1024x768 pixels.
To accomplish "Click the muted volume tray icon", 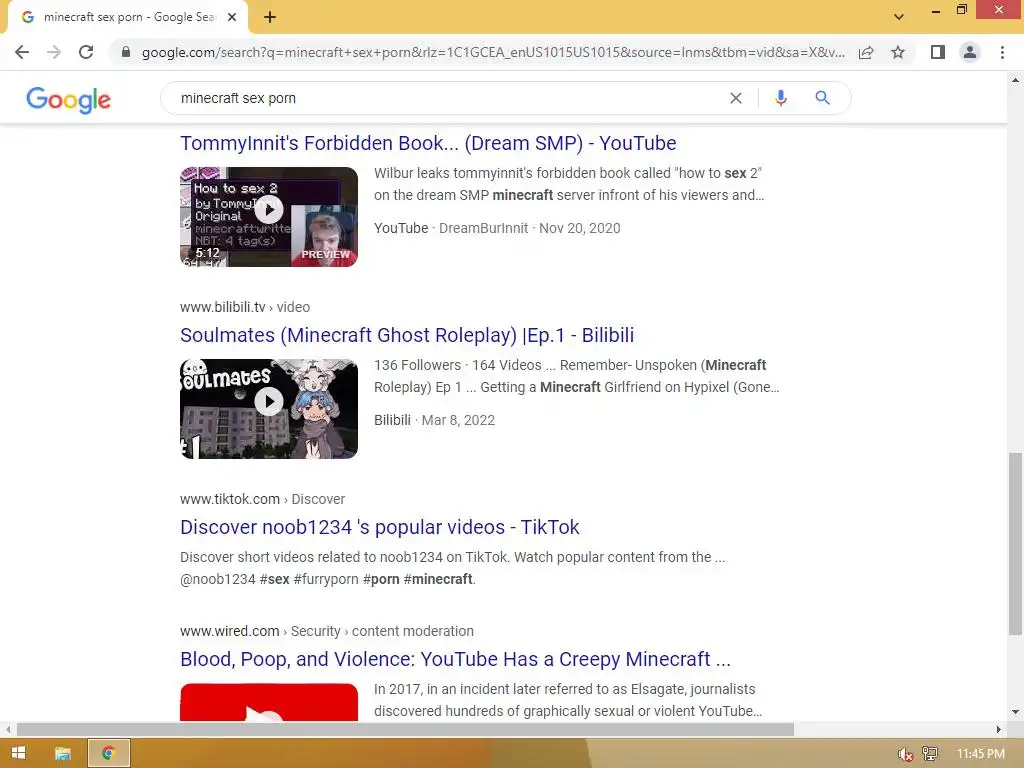I will coord(904,754).
